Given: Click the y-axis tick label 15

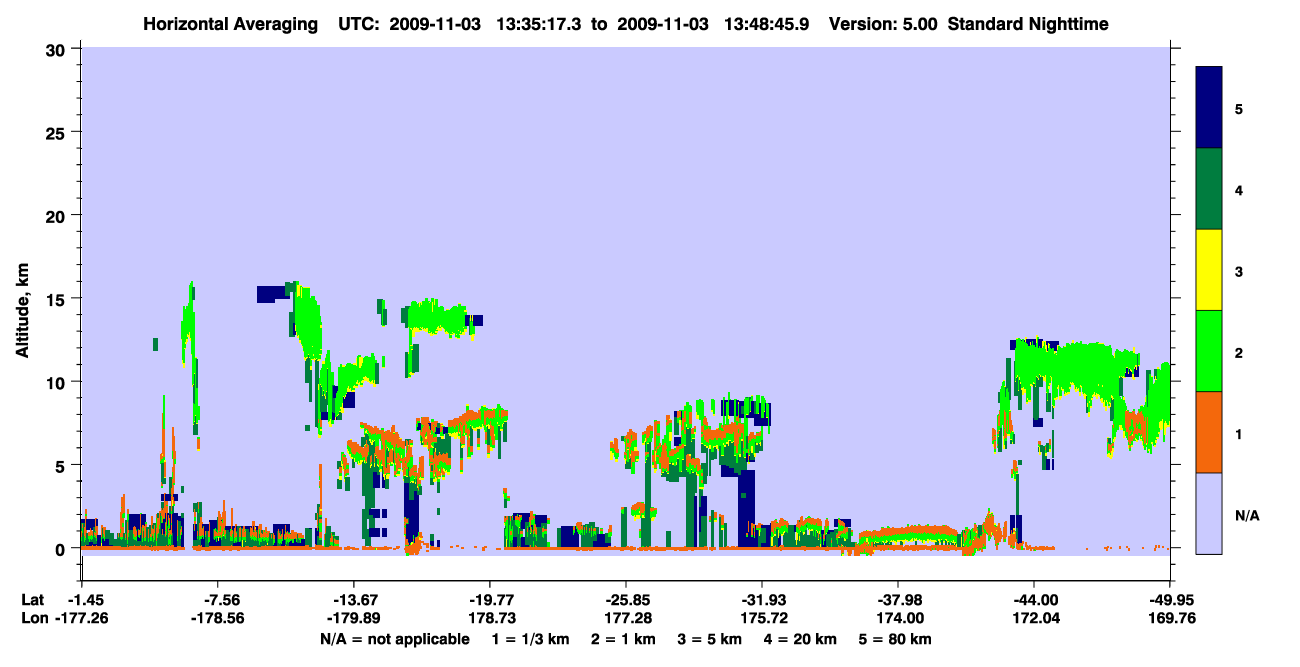Looking at the screenshot, I should pyautogui.click(x=58, y=299).
